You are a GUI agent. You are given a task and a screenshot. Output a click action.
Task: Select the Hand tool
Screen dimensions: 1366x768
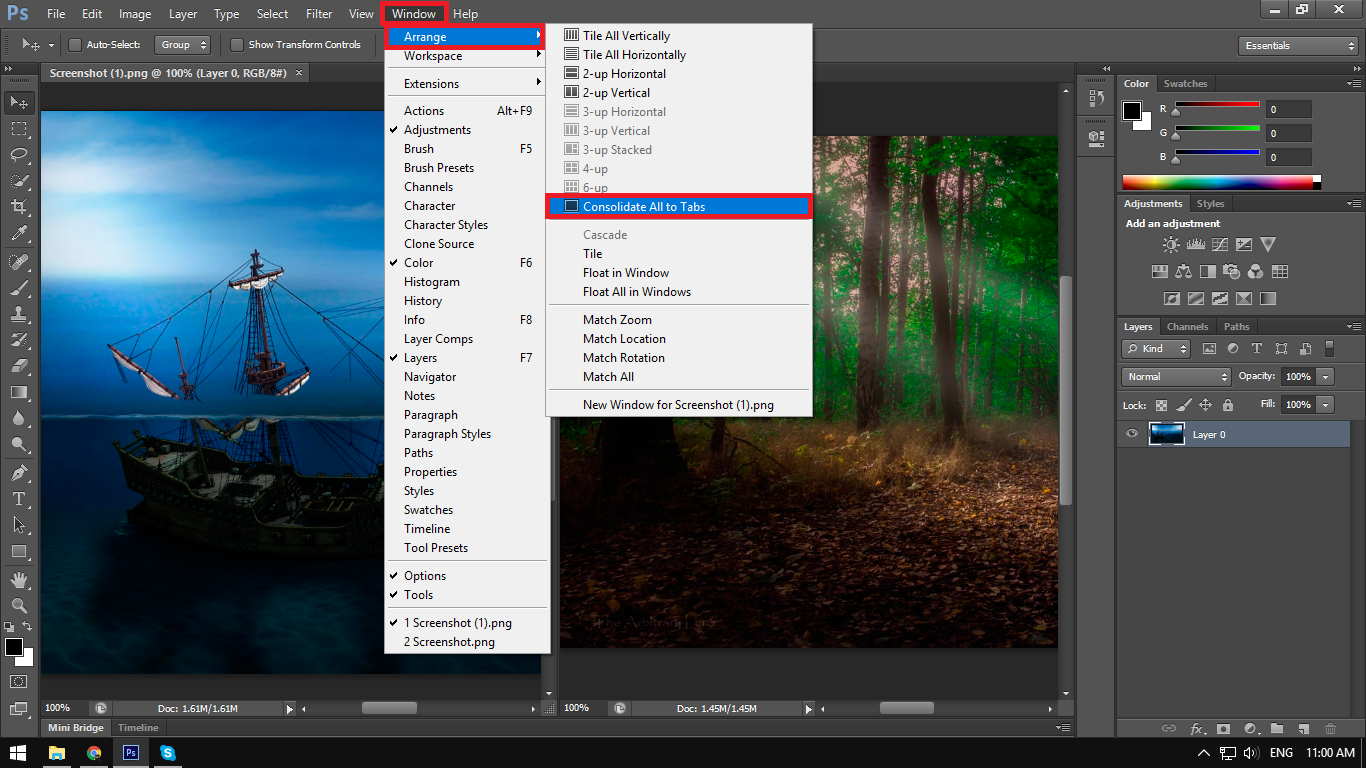click(19, 580)
